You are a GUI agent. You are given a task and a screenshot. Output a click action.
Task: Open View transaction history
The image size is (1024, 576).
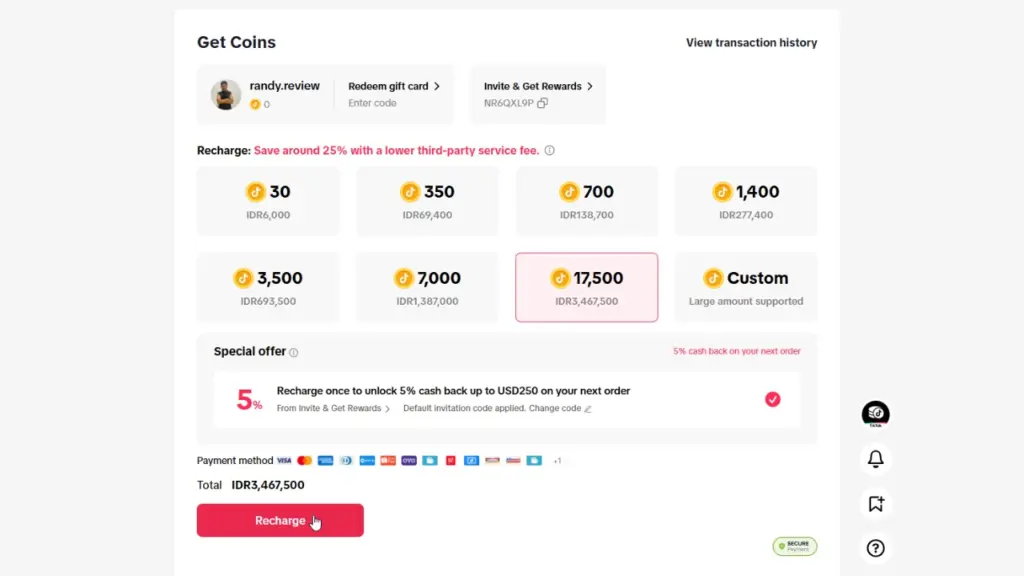[x=751, y=42]
